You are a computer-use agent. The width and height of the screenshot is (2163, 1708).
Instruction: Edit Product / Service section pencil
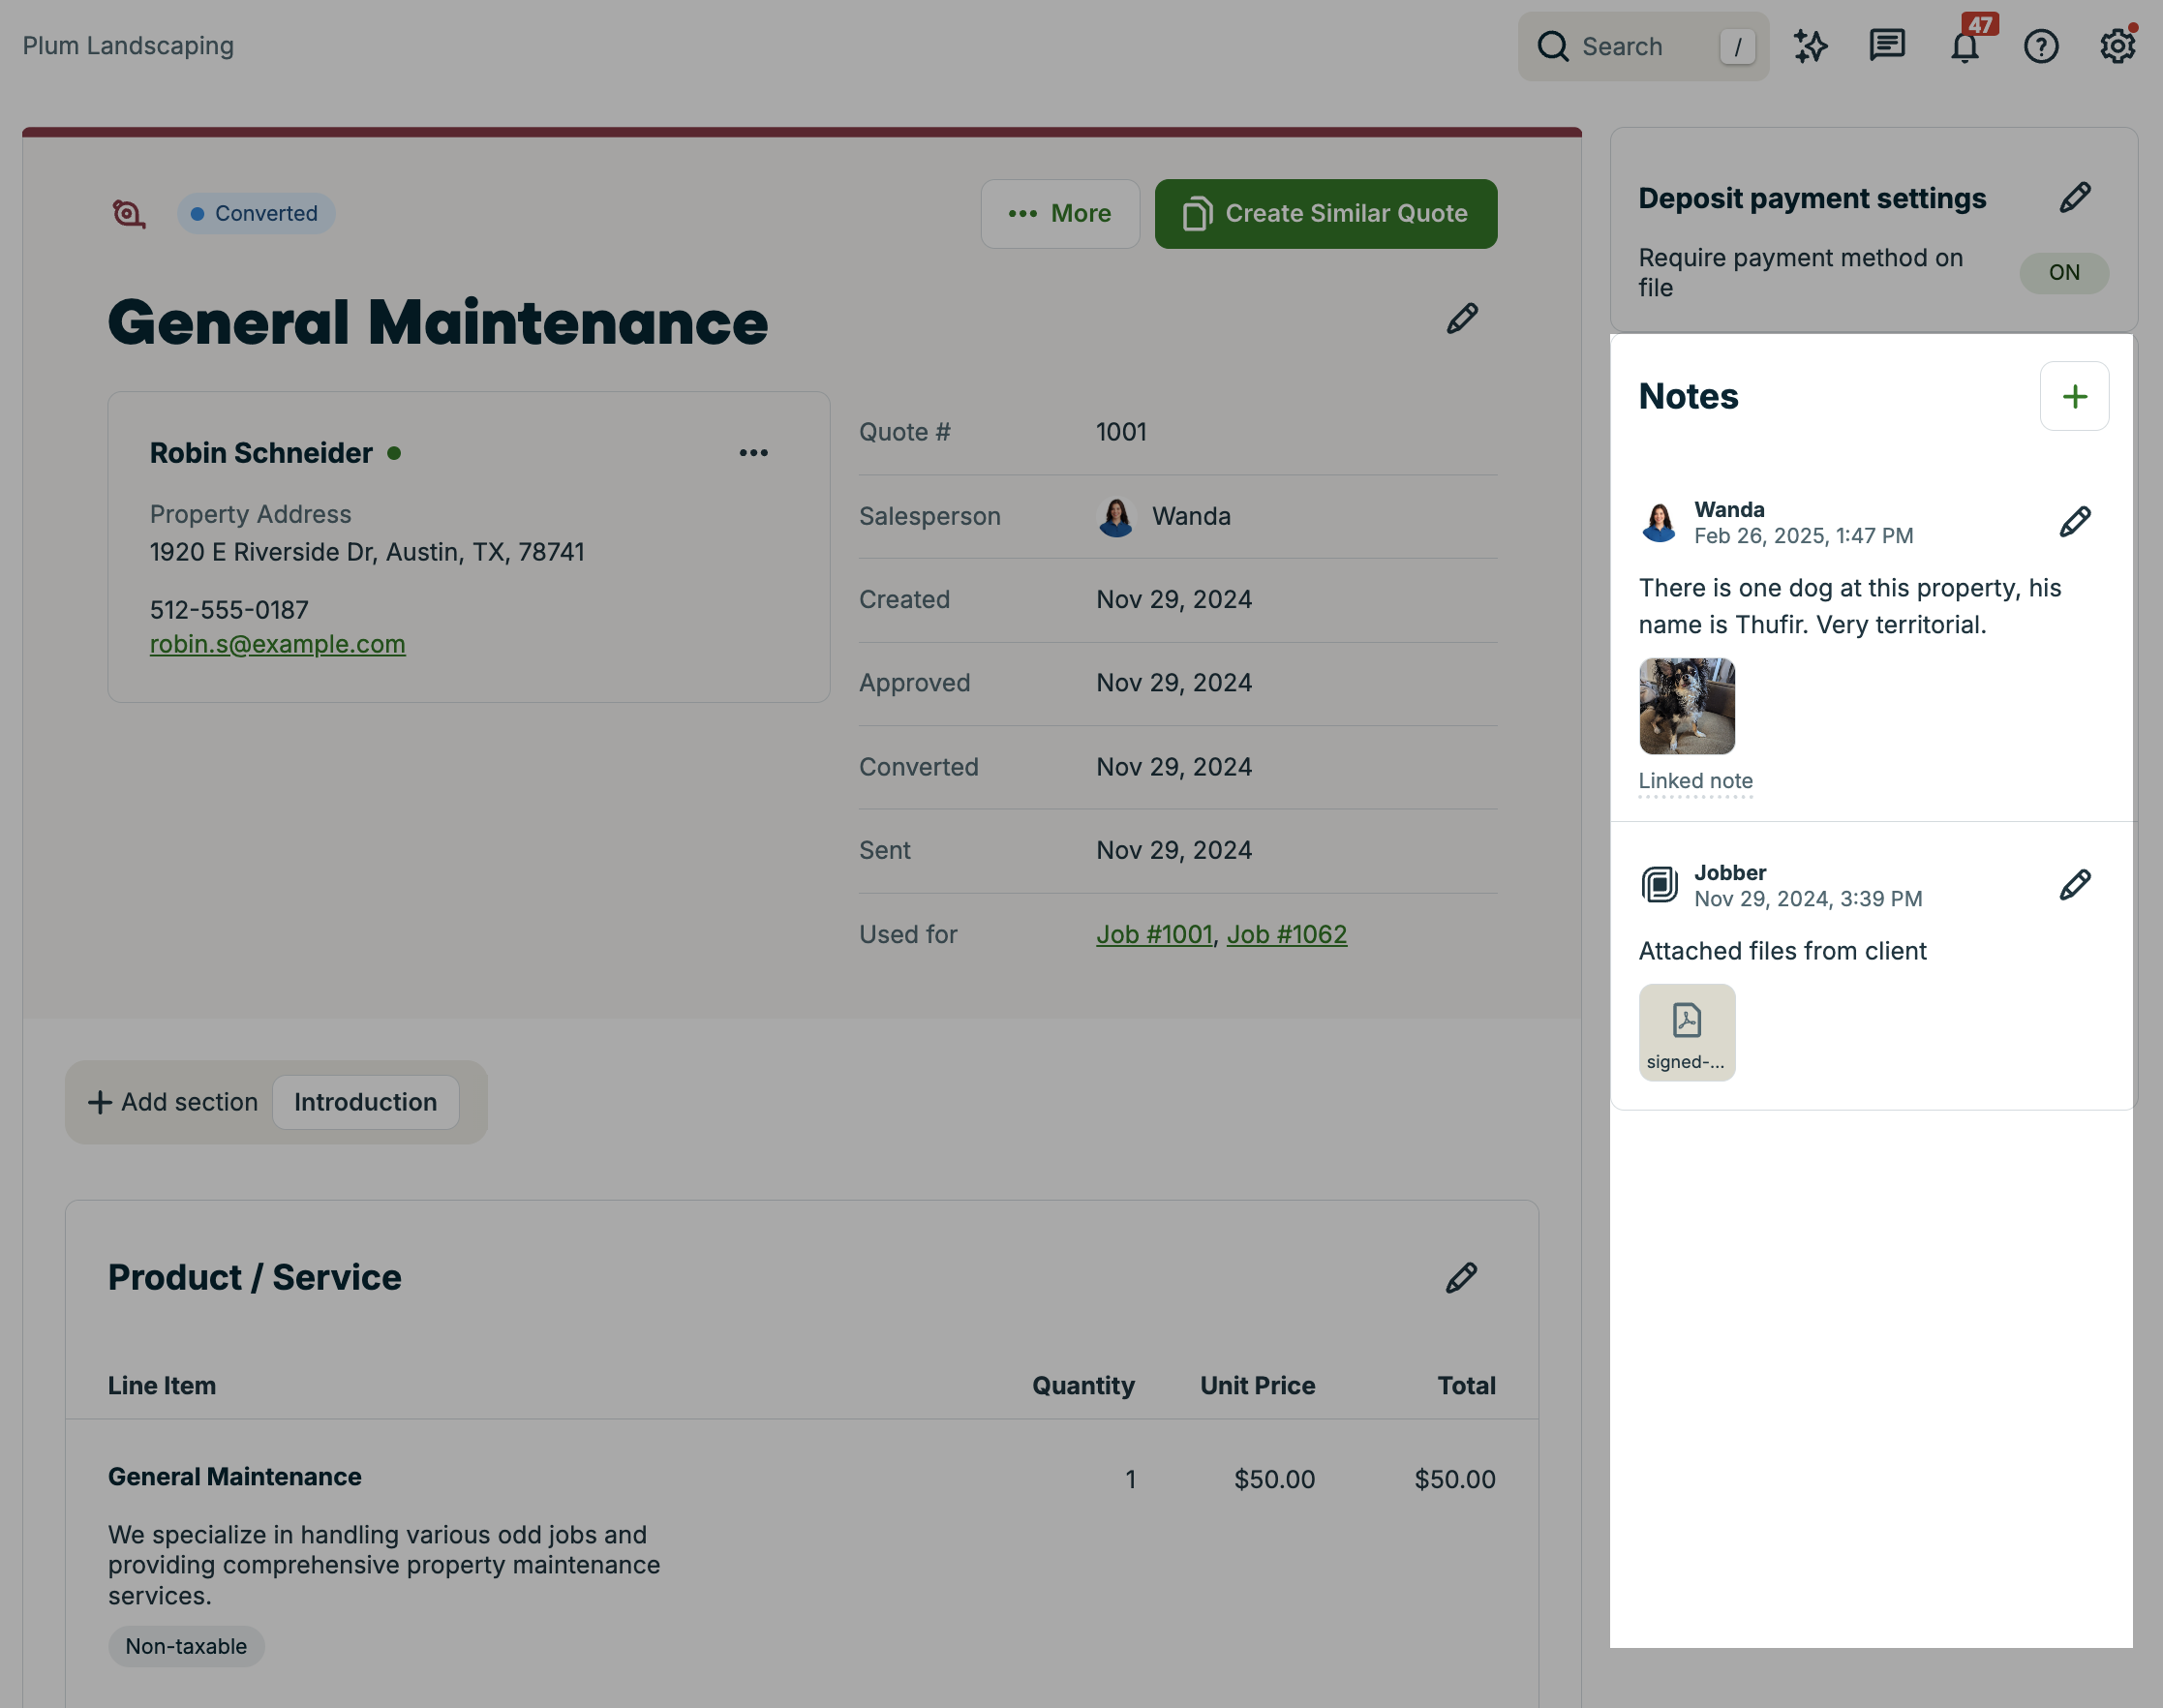(1461, 1278)
